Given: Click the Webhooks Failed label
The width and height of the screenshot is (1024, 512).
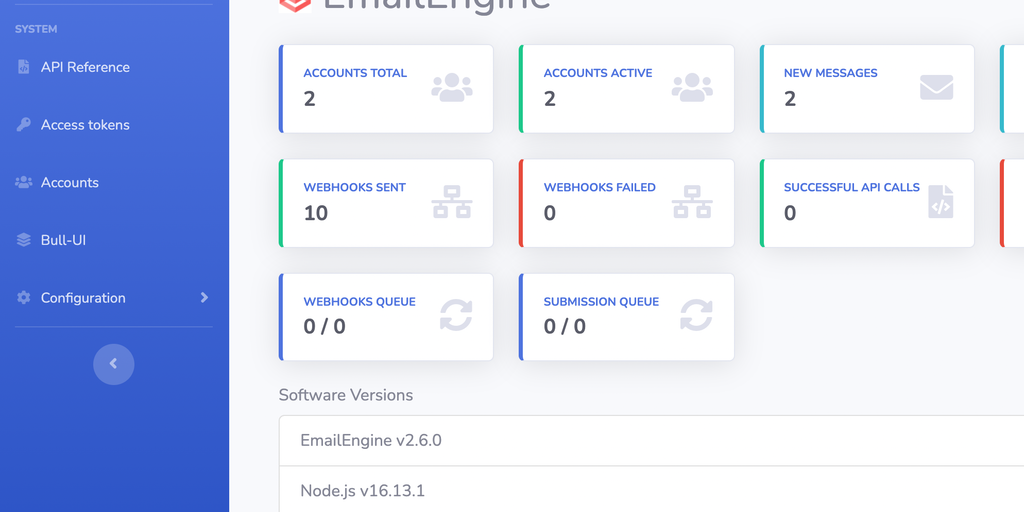Looking at the screenshot, I should tap(600, 187).
